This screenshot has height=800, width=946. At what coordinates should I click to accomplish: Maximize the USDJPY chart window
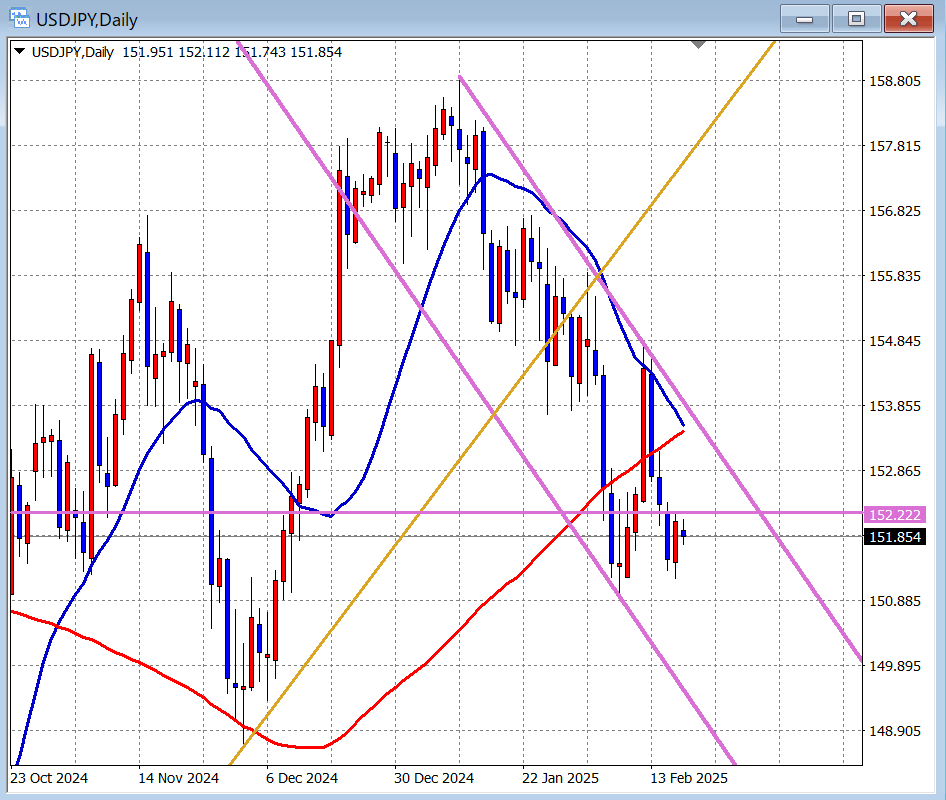click(x=857, y=18)
